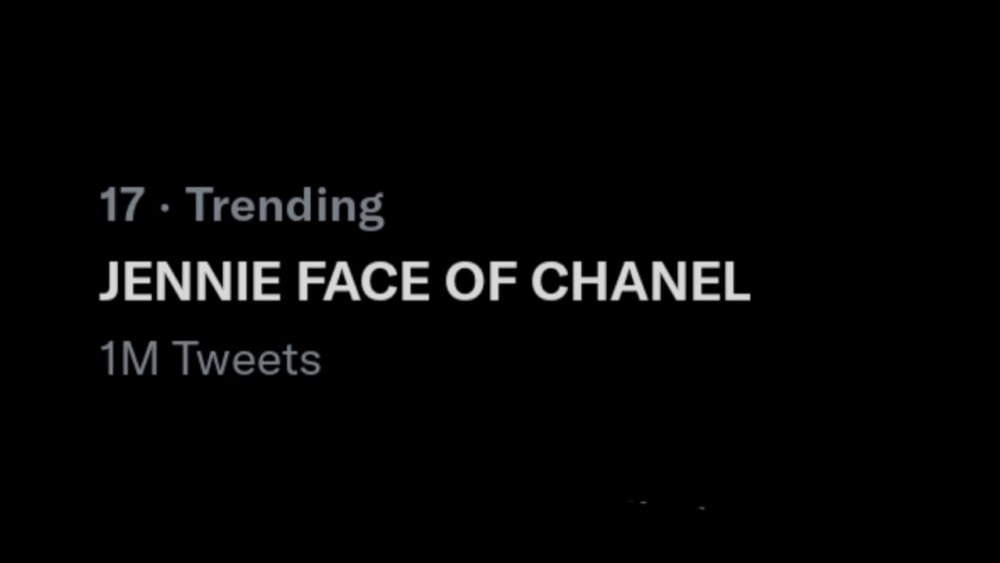
Task: Click the letter g ending Trending
Action: tap(371, 211)
